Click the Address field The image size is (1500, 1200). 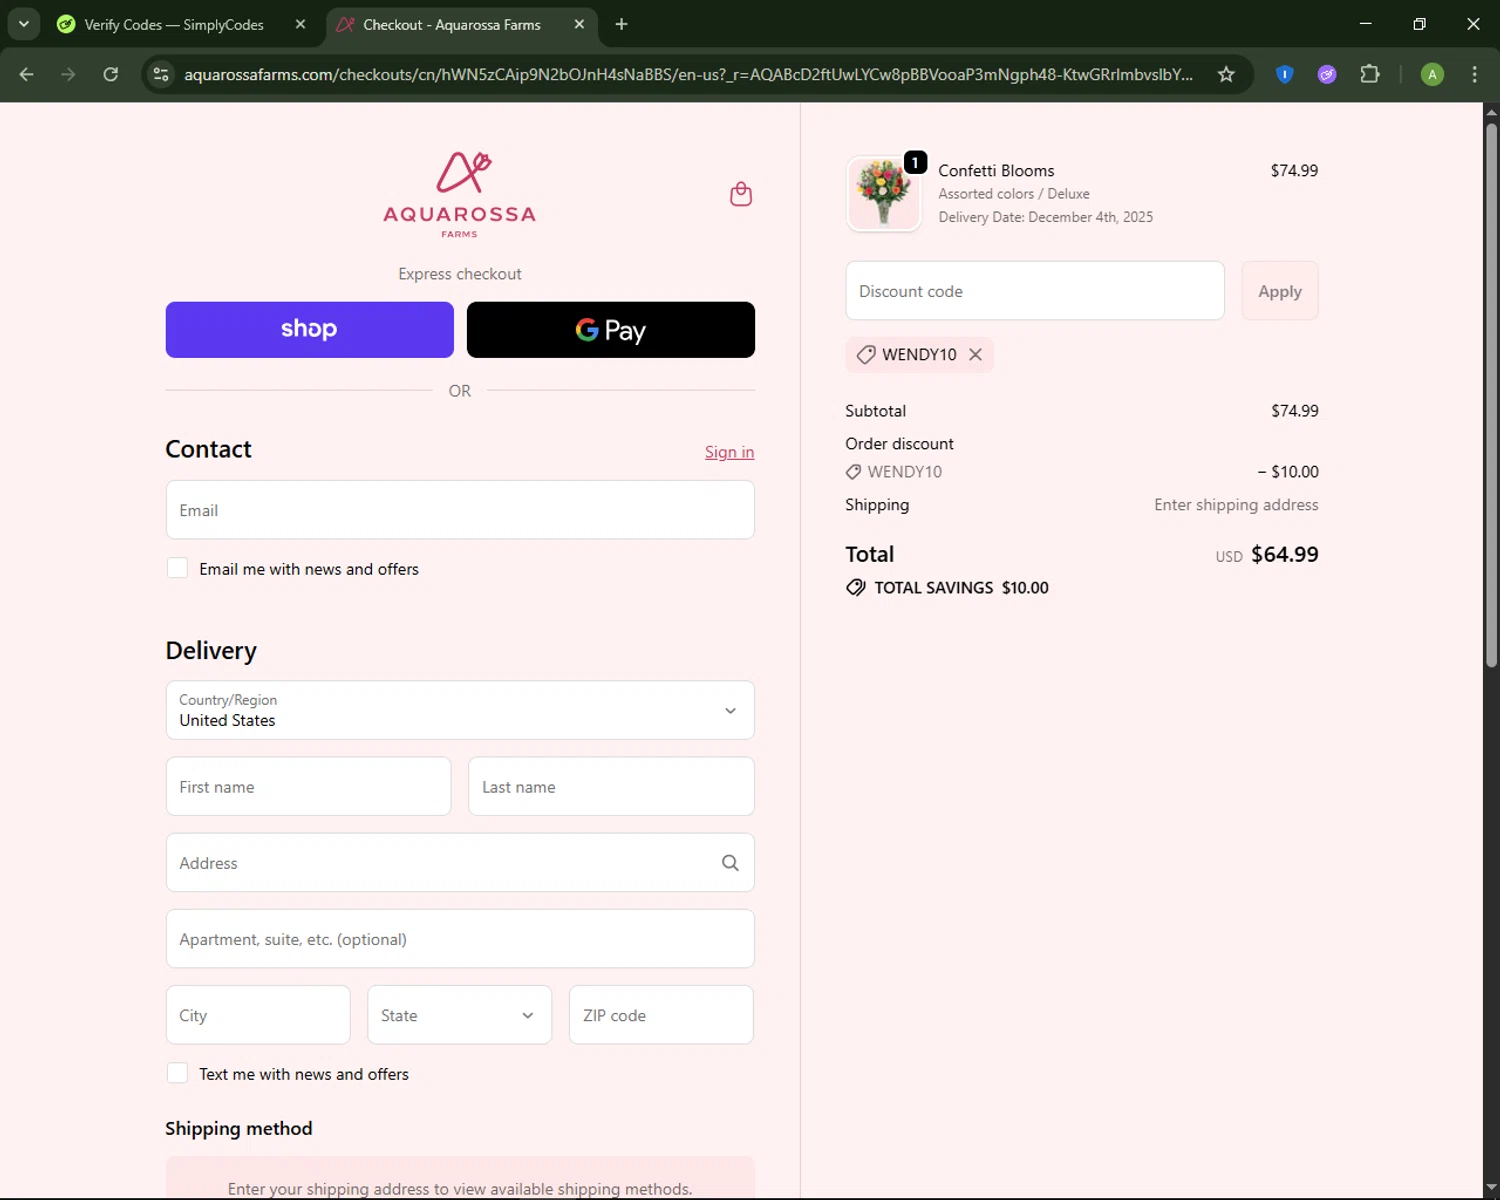[x=460, y=863]
